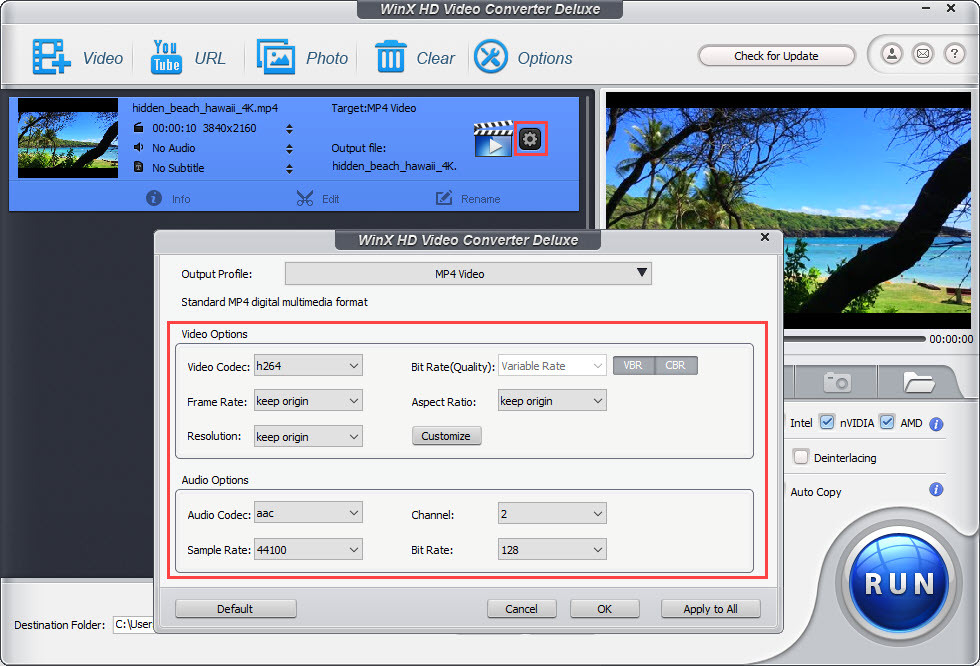Viewport: 980px width, 666px height.
Task: Open the Audio Codec aac dropdown
Action: 308,513
